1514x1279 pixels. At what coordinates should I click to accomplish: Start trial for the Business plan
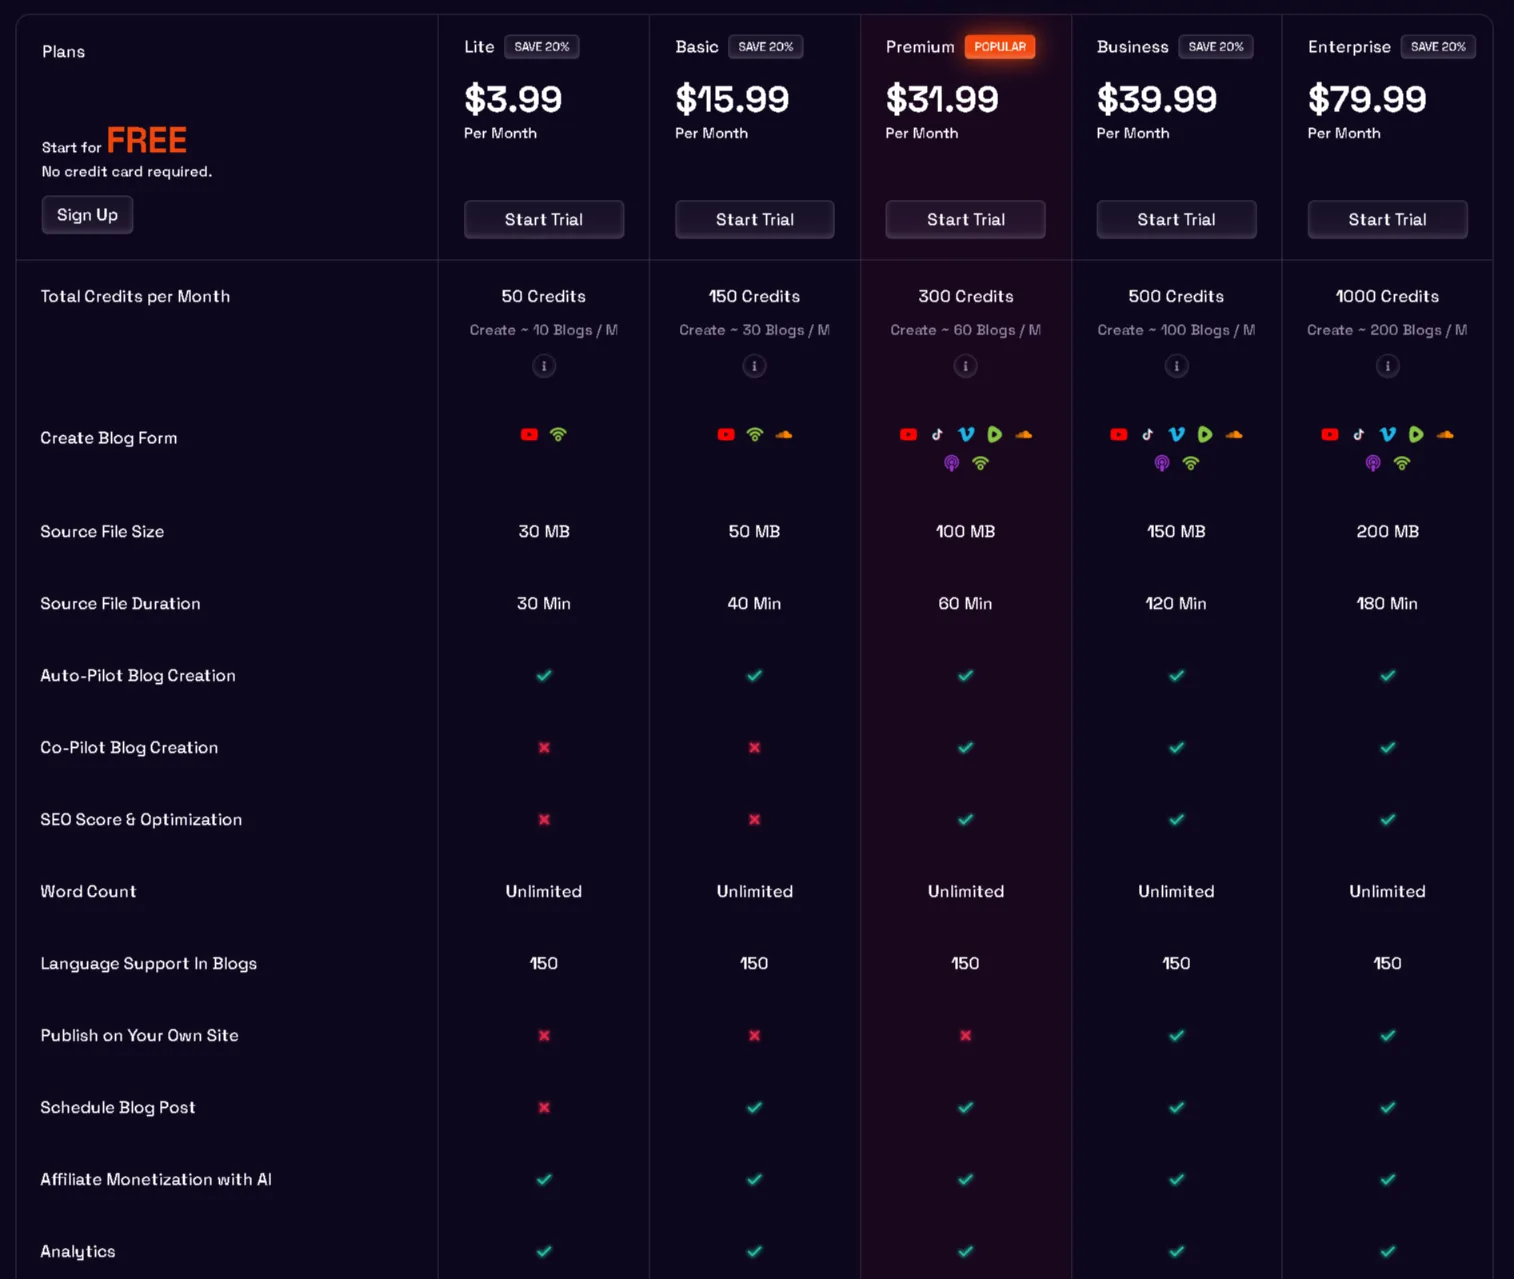pyautogui.click(x=1176, y=220)
